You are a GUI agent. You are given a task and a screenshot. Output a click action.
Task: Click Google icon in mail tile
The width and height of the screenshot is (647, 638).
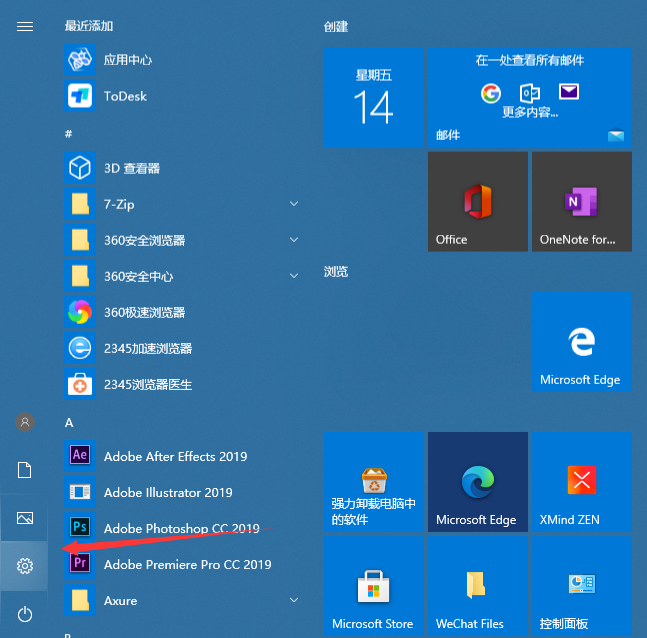tap(491, 93)
